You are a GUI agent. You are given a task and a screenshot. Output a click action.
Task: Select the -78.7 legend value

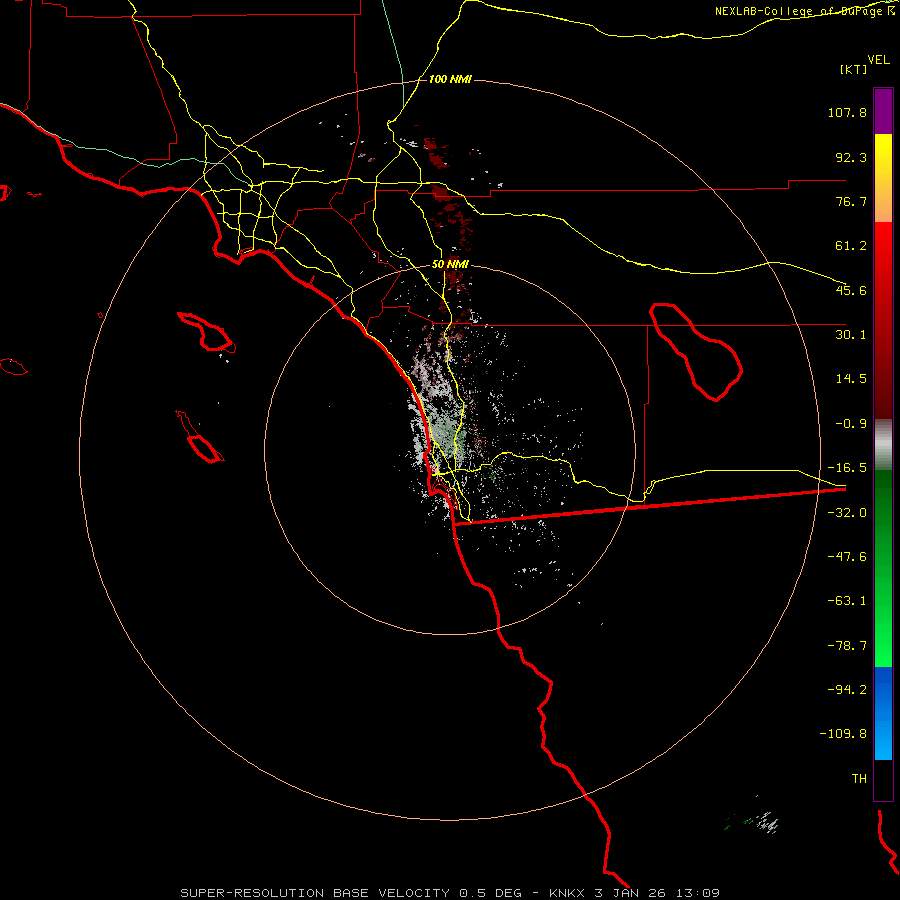click(847, 646)
